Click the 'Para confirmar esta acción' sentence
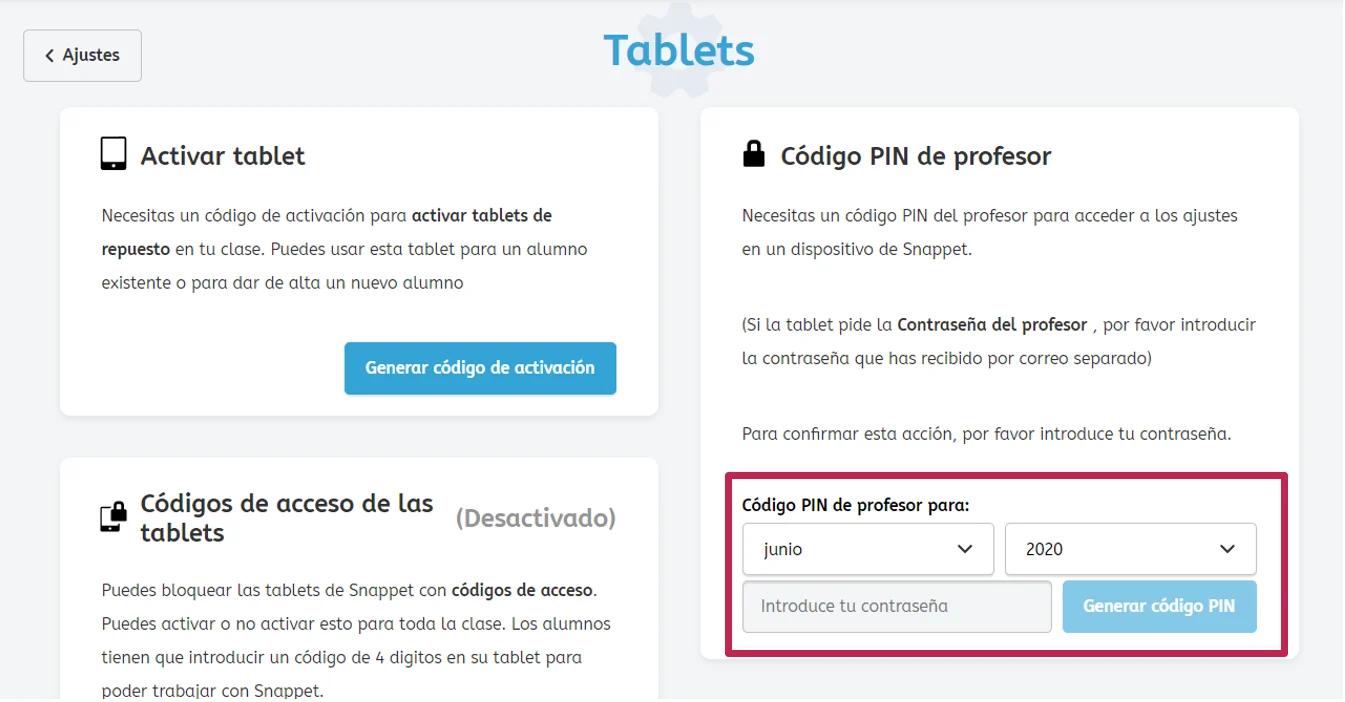This screenshot has height=702, width=1345. (986, 434)
